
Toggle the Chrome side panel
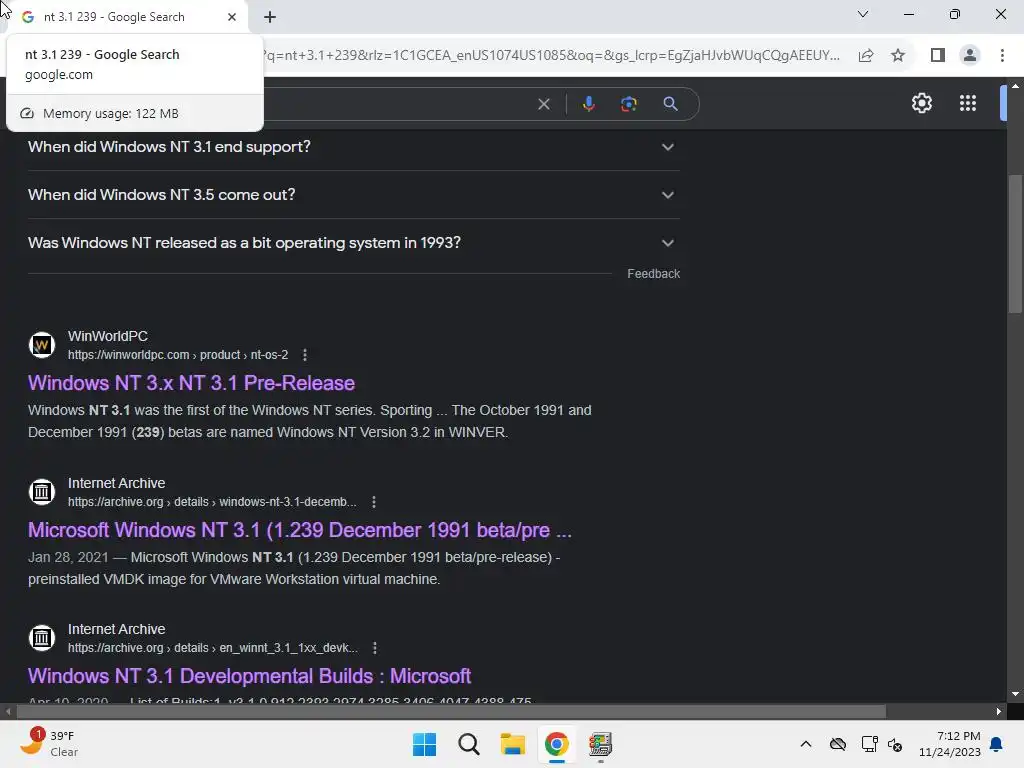pyautogui.click(x=938, y=56)
